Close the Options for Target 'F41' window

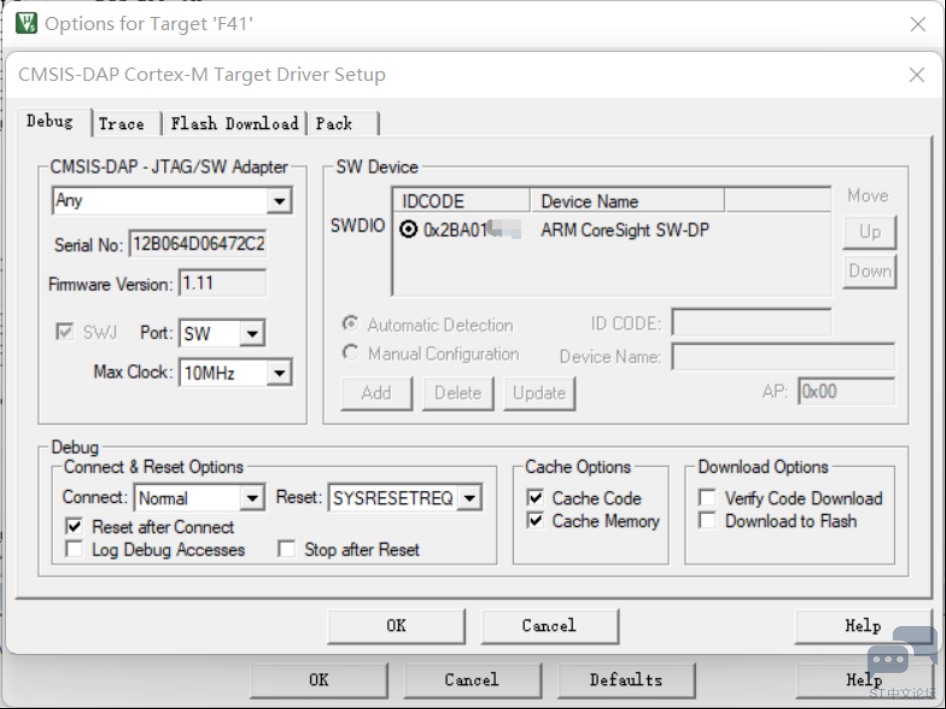pos(918,24)
